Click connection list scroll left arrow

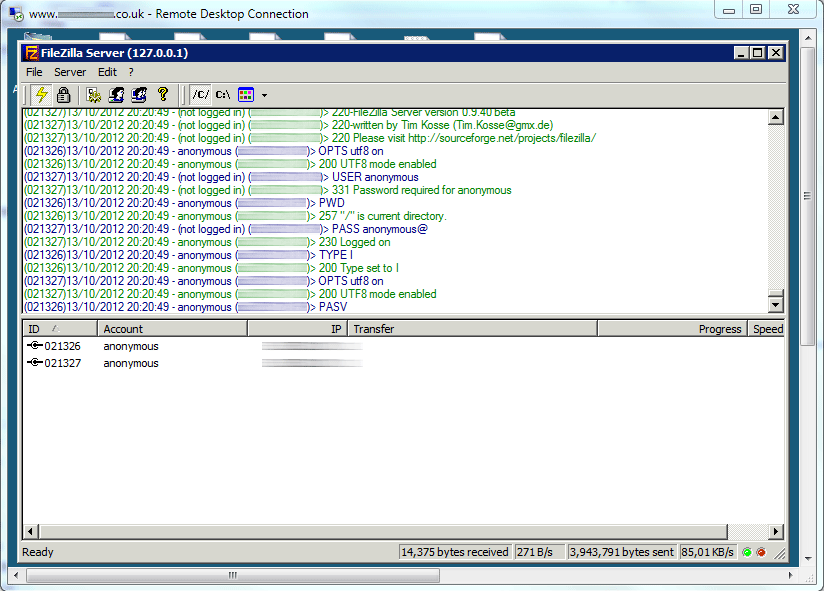coord(30,532)
